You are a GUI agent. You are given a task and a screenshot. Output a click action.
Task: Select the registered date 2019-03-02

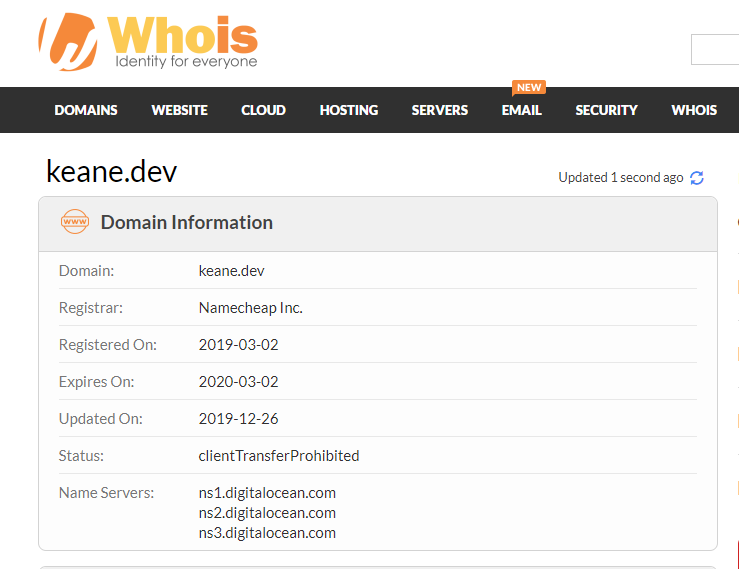[238, 345]
